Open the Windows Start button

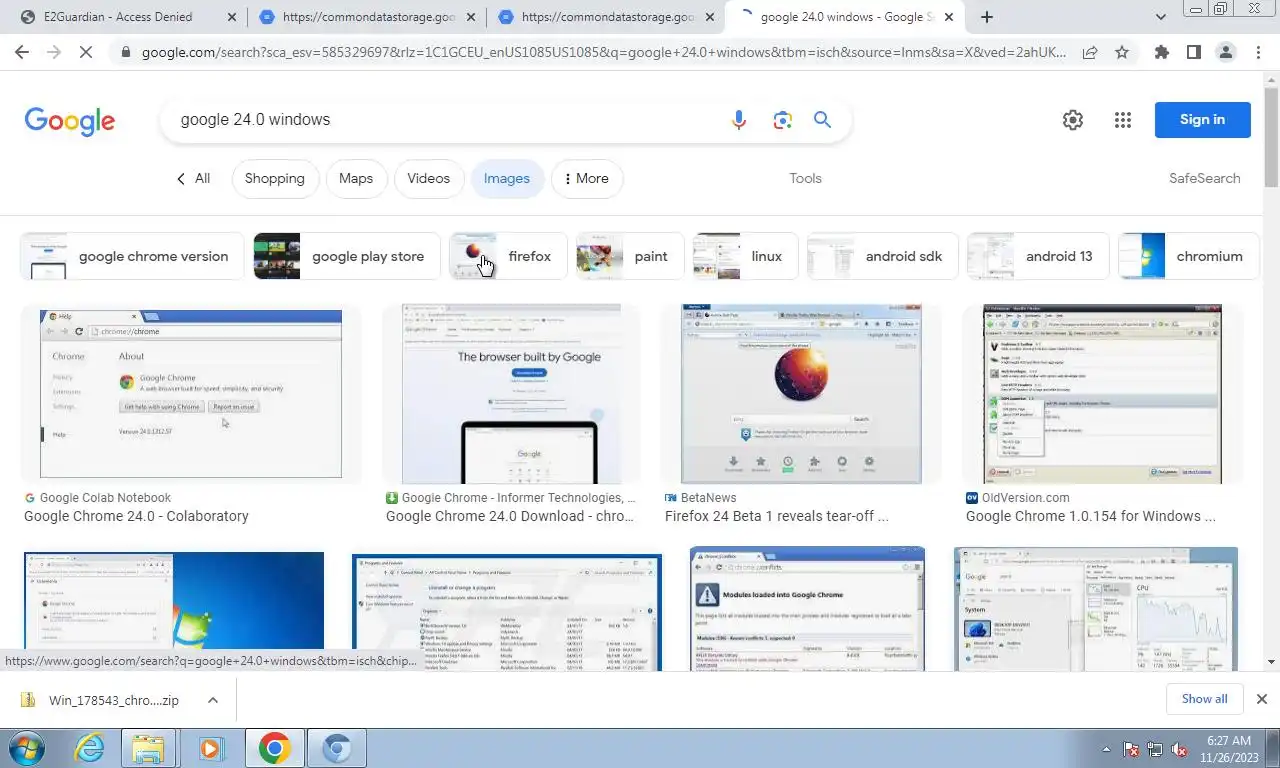point(27,748)
